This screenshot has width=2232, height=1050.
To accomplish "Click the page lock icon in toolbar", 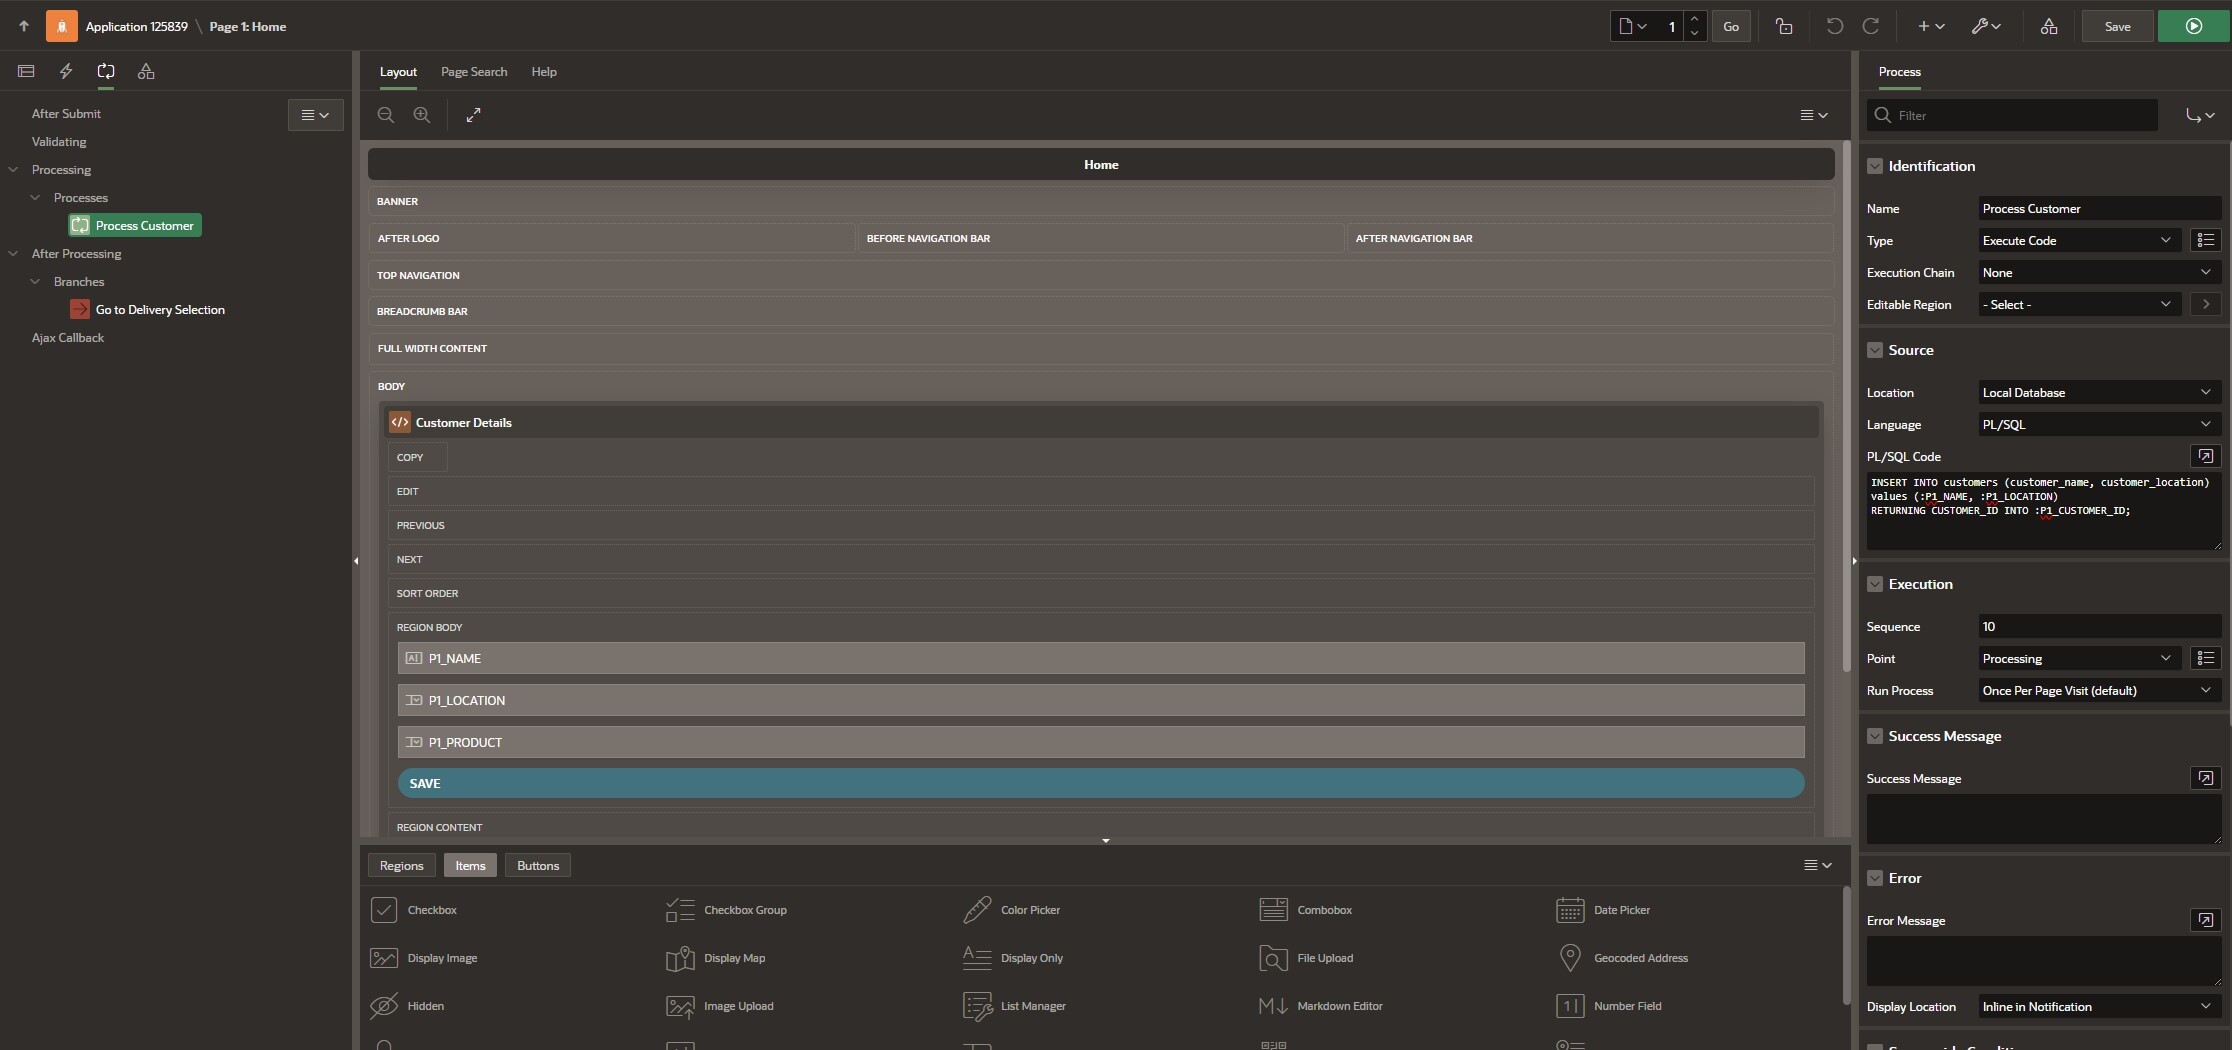I will click(1784, 26).
